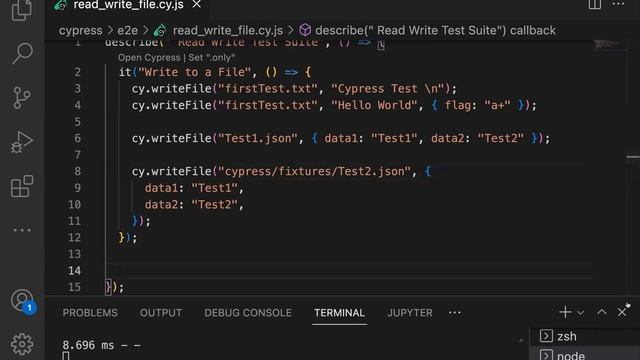This screenshot has height=360, width=640.
Task: Select the read_write_file.cy.js tab
Action: (x=128, y=5)
